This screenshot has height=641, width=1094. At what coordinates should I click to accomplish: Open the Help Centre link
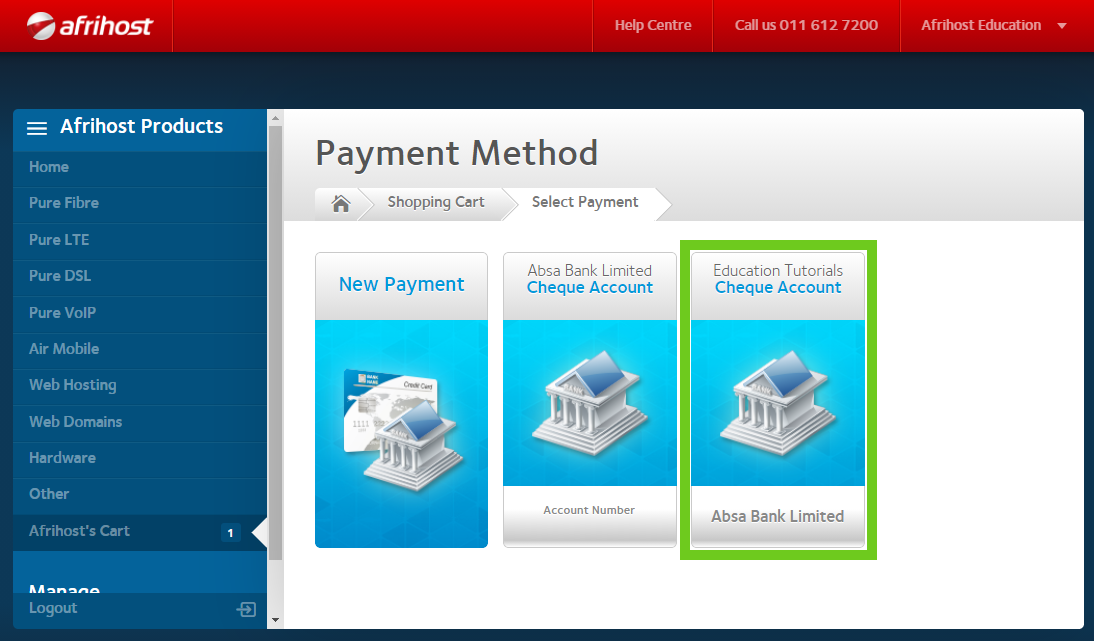tap(652, 25)
